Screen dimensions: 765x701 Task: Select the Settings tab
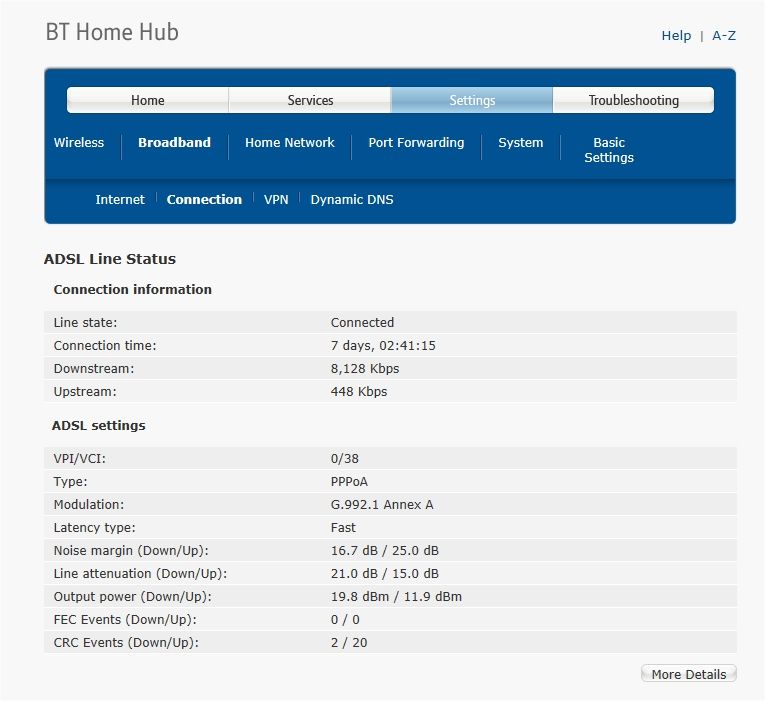click(x=472, y=100)
